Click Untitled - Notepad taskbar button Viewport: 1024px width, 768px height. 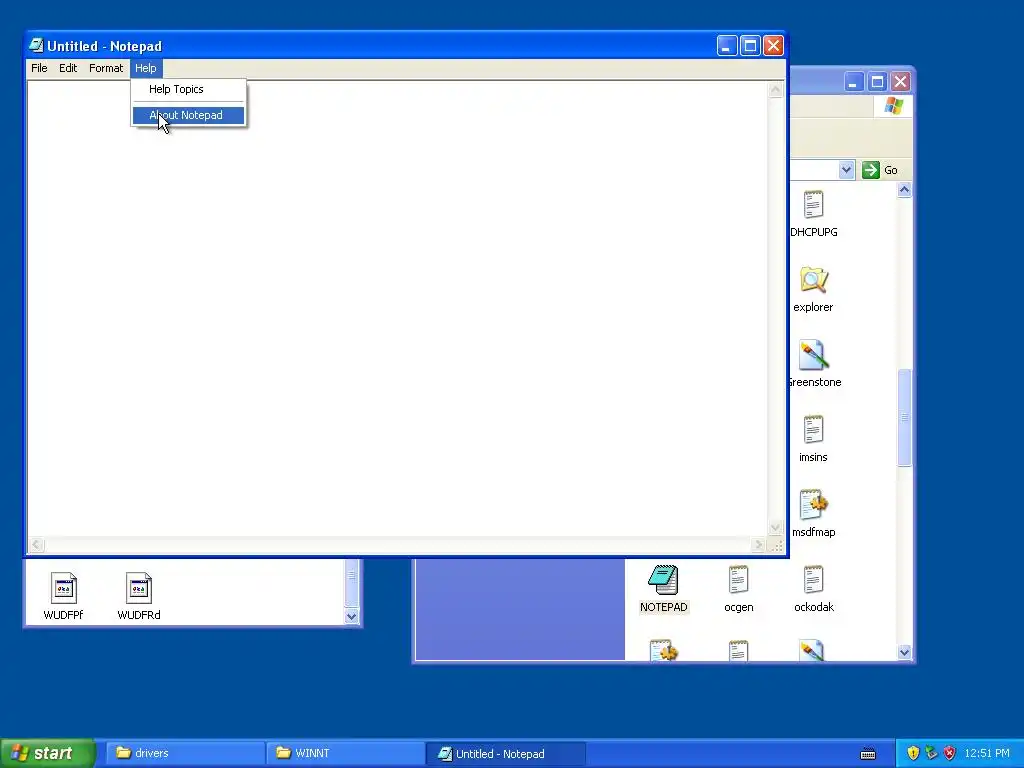point(505,754)
